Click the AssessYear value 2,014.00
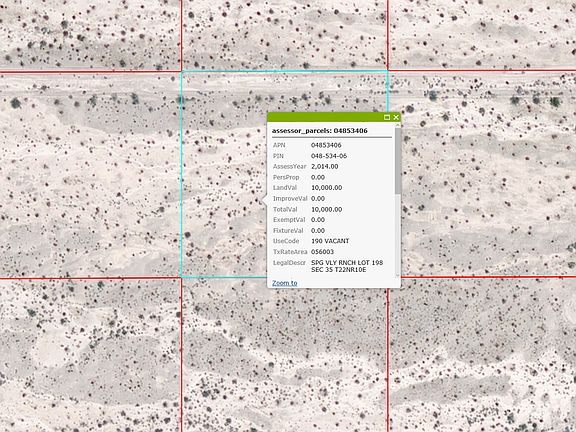Image resolution: width=576 pixels, height=432 pixels. click(325, 166)
